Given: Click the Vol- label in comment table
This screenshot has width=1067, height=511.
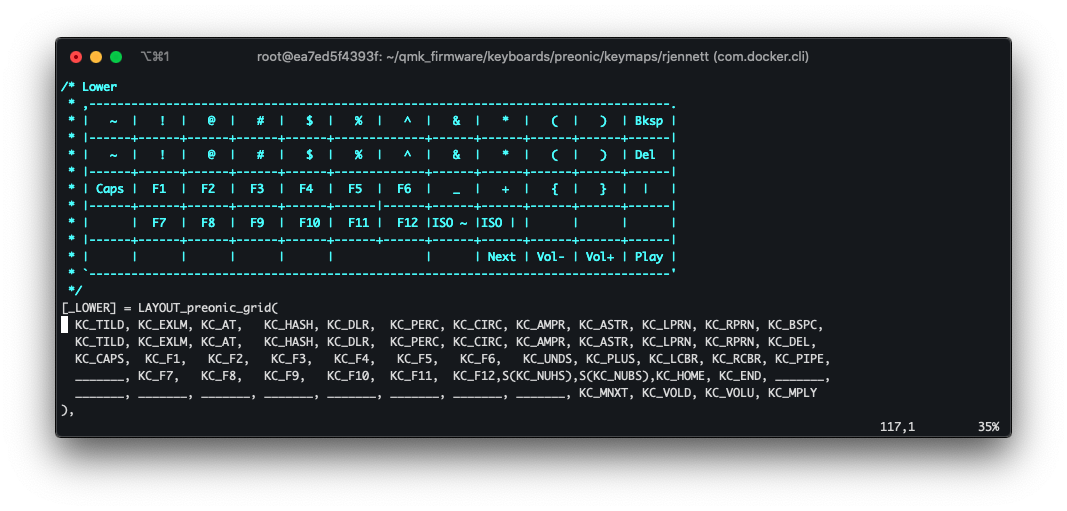Looking at the screenshot, I should pyautogui.click(x=551, y=257).
